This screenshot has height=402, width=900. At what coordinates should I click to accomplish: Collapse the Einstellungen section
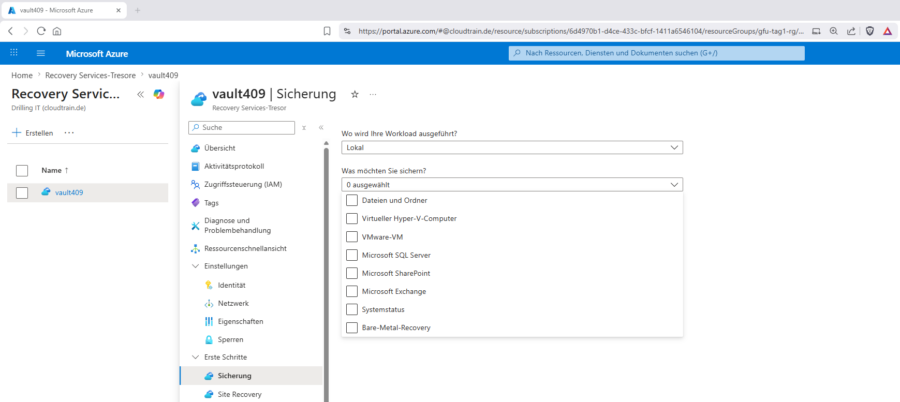click(x=195, y=266)
